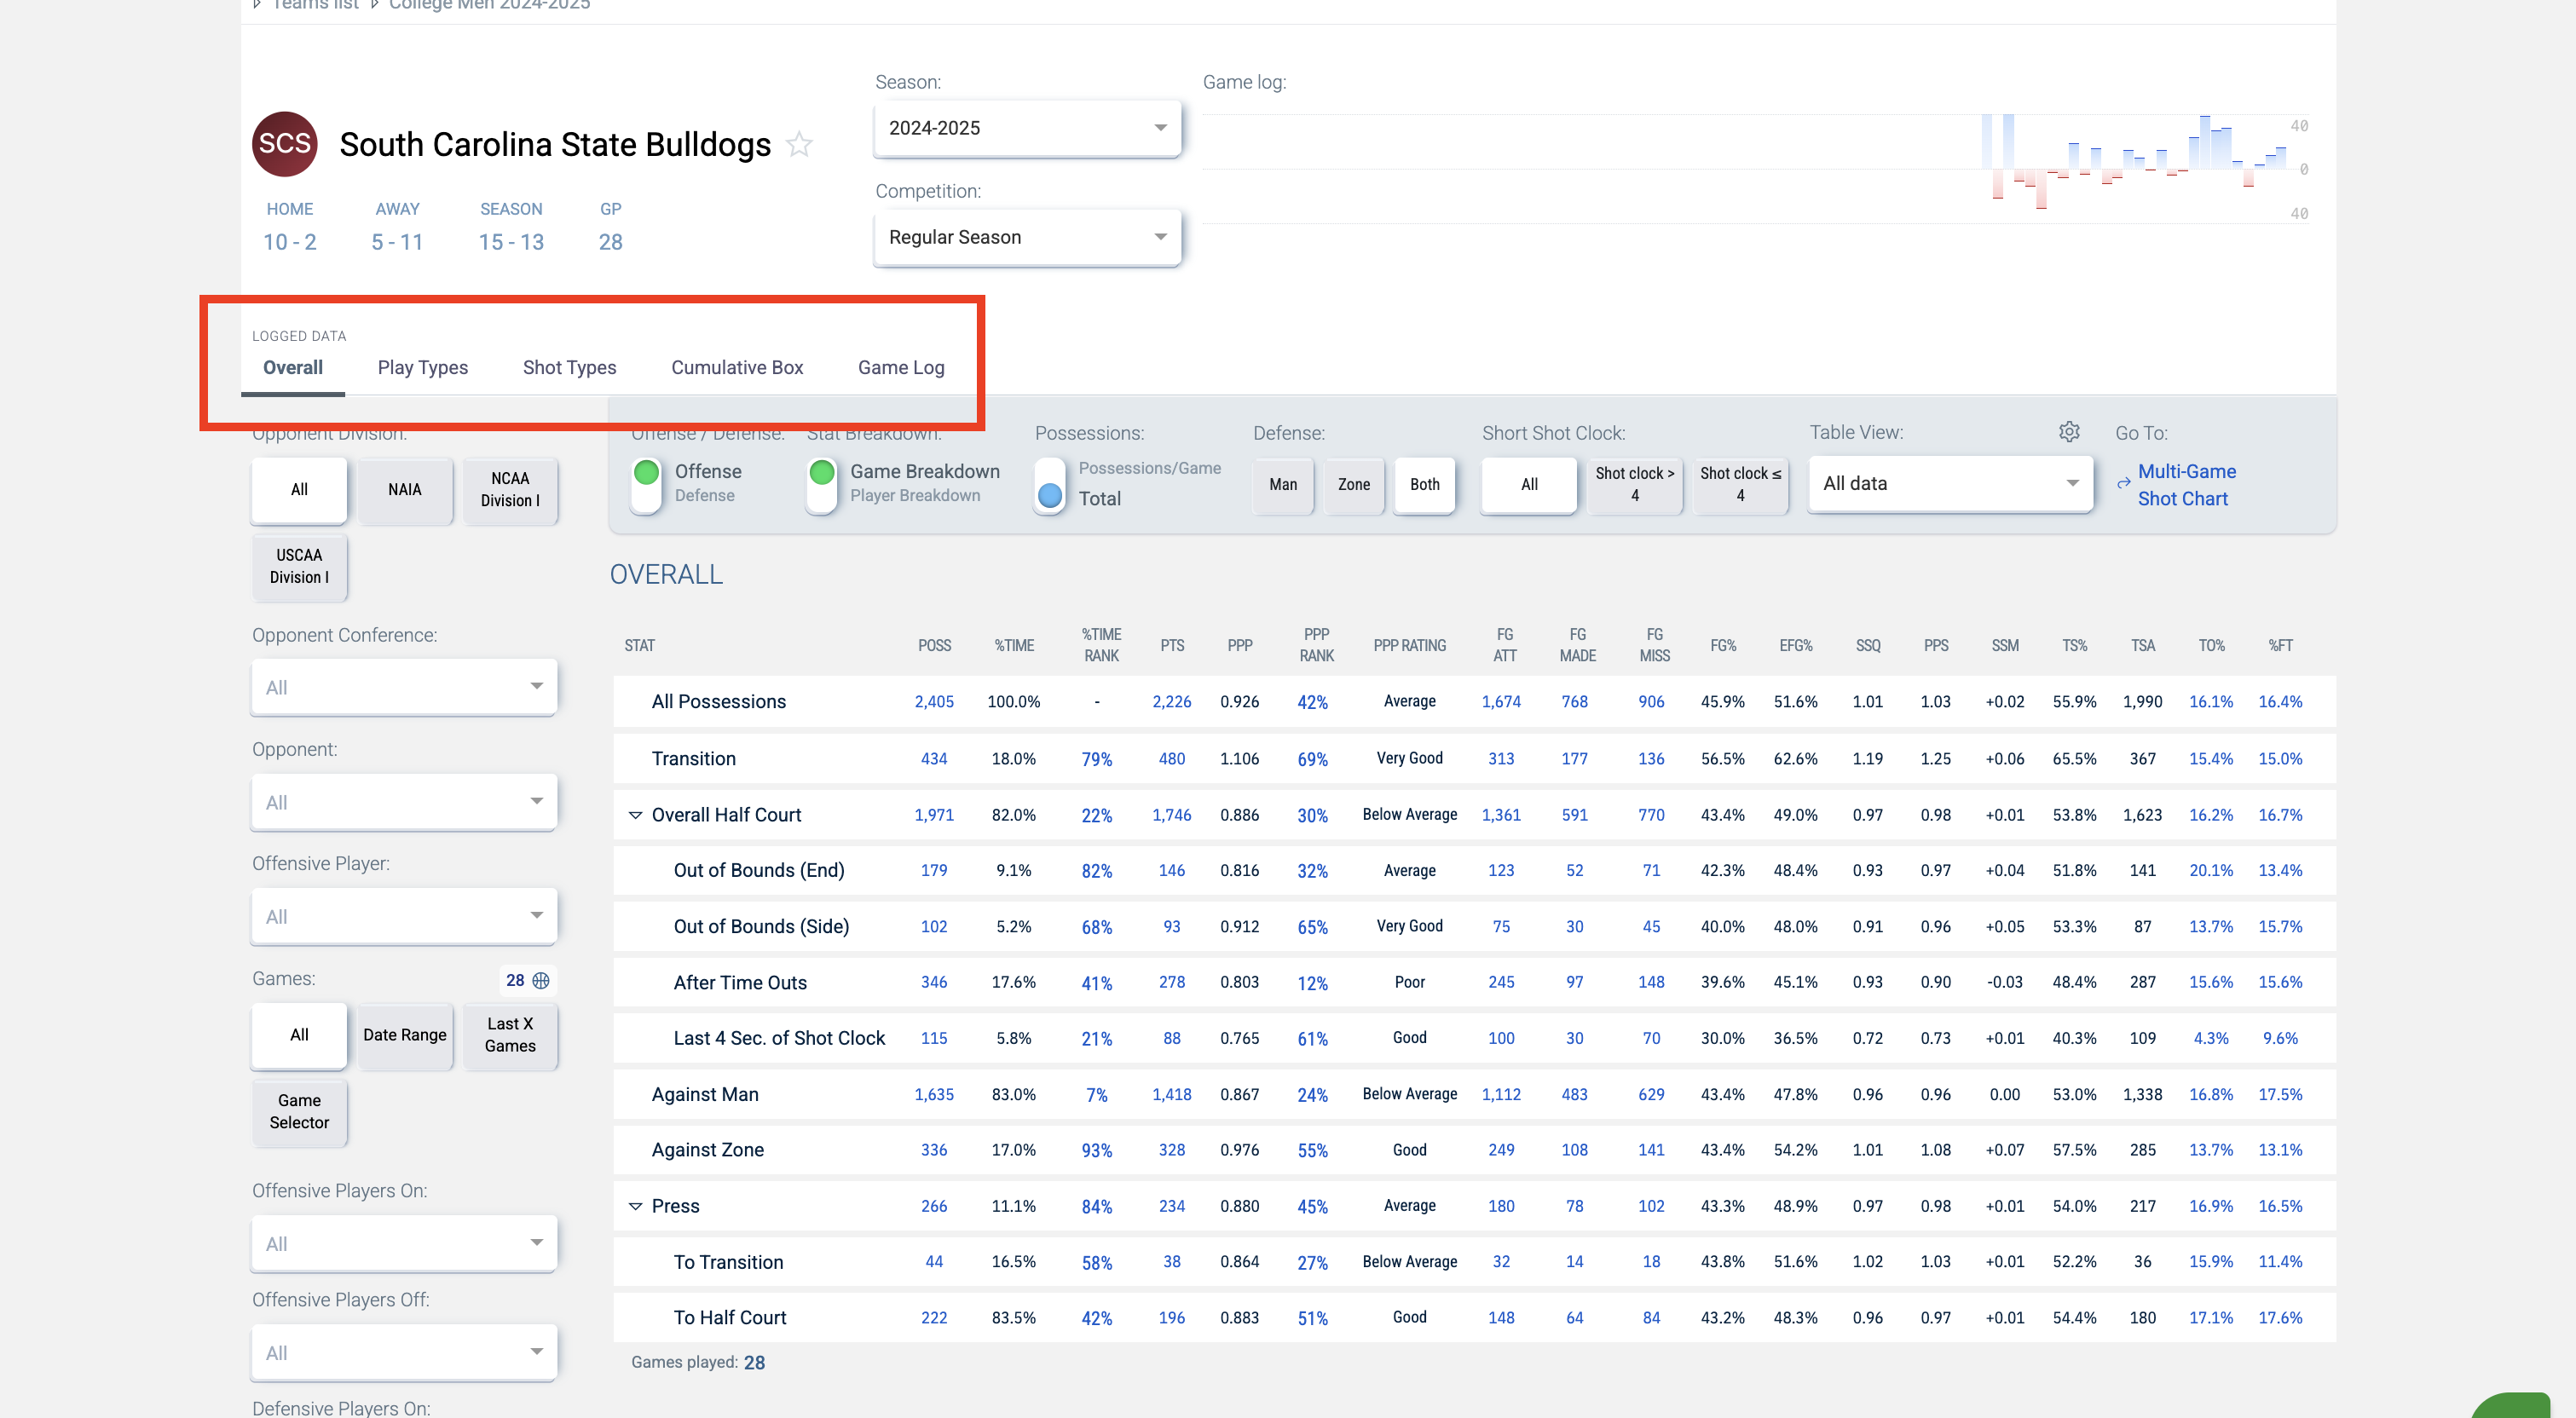The width and height of the screenshot is (2576, 1418).
Task: Click the Game Selector button
Action: tap(299, 1111)
